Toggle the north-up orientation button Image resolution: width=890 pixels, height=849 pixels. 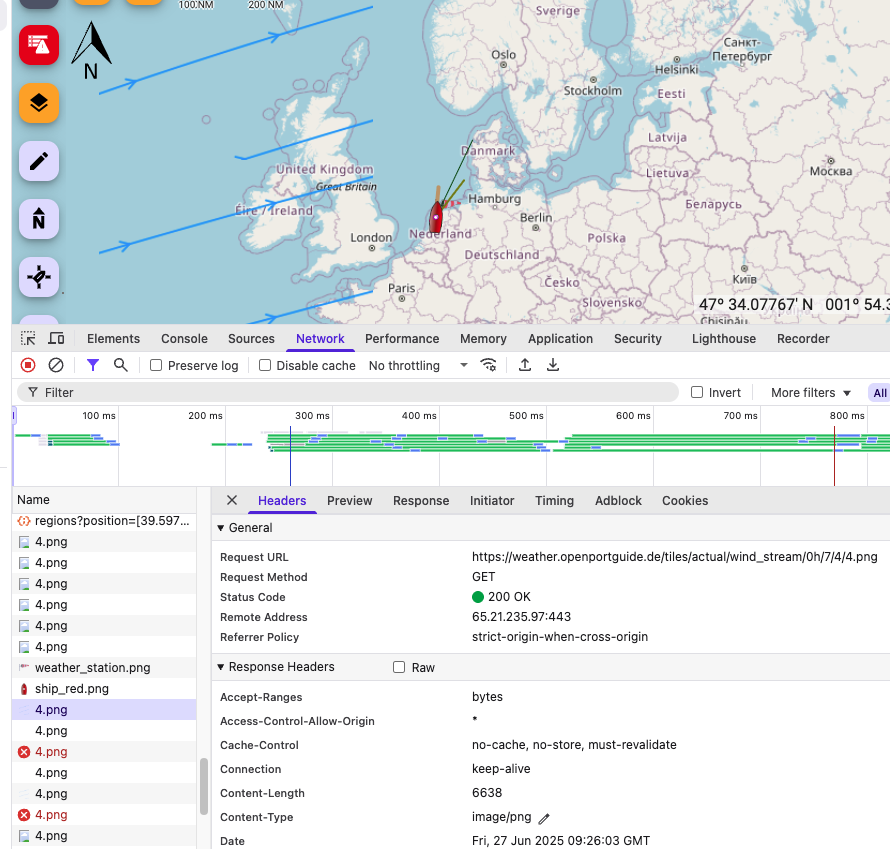point(39,219)
